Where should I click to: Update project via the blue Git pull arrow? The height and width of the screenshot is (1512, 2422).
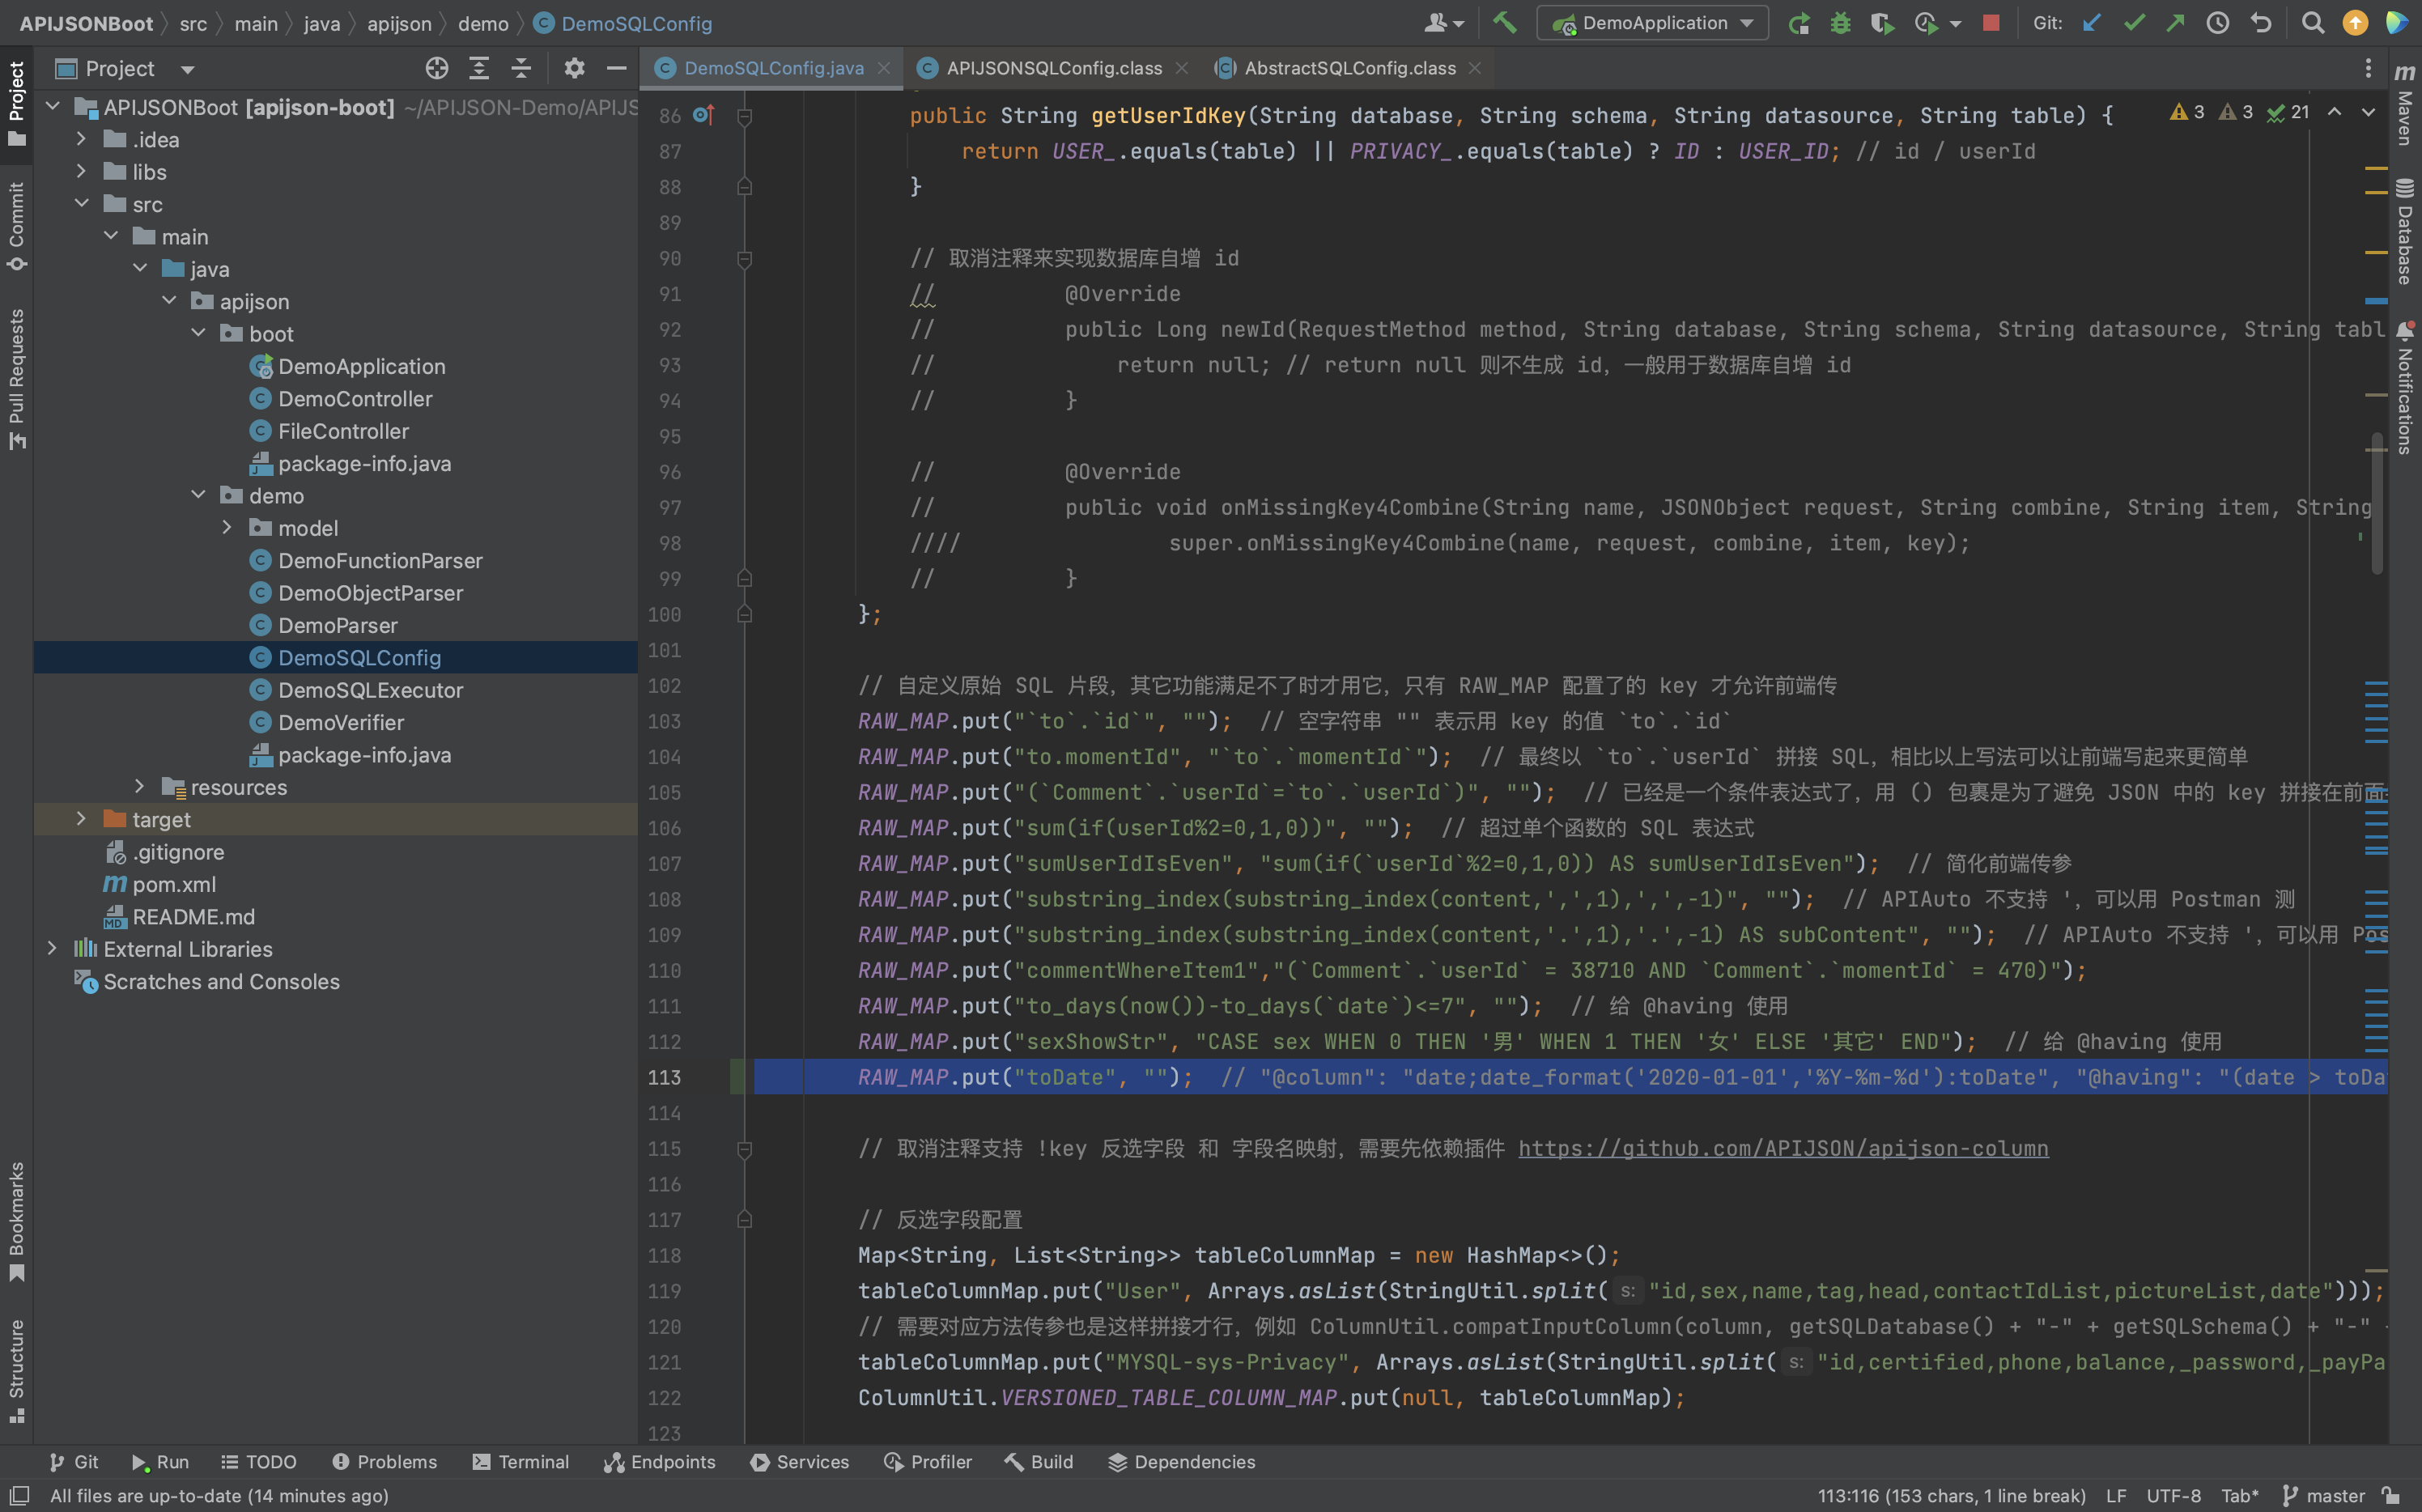tap(2091, 22)
